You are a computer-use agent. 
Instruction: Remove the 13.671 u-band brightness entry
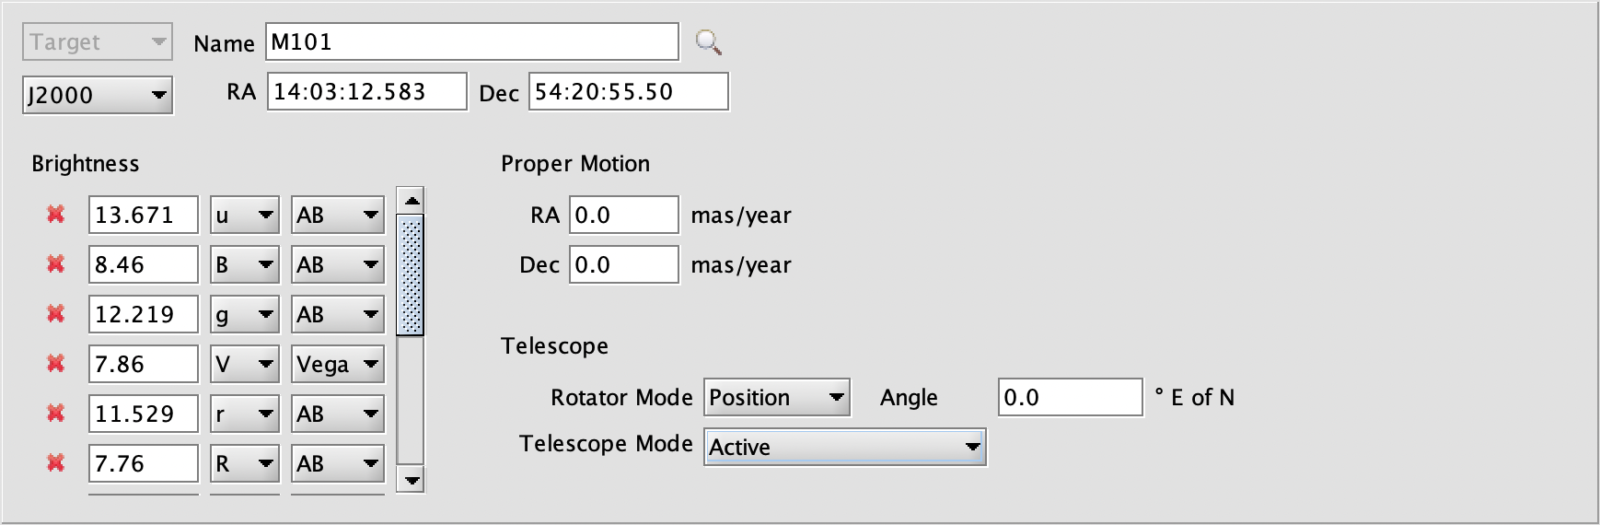tap(56, 214)
